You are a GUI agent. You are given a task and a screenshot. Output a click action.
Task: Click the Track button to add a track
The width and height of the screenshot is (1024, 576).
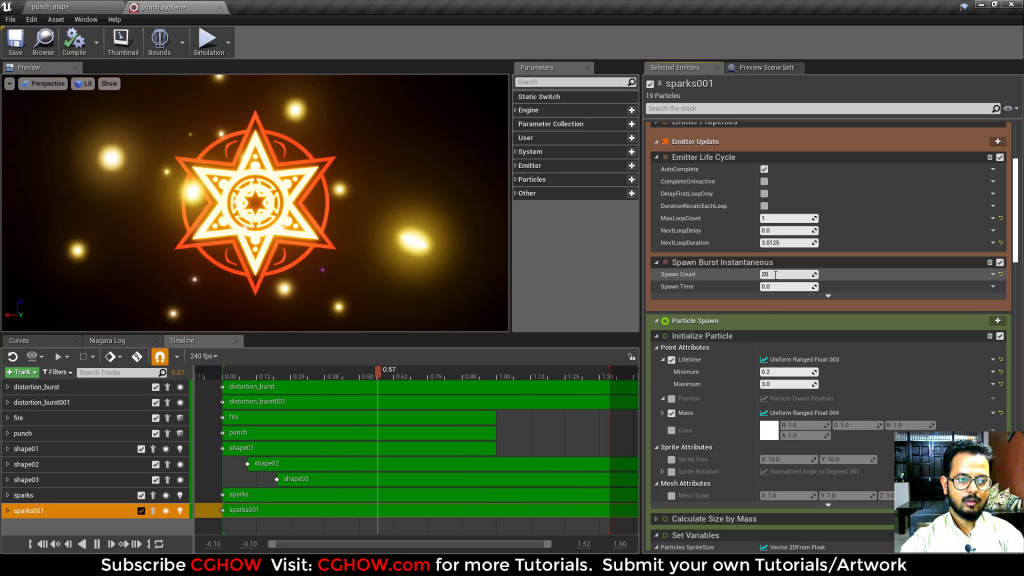pyautogui.click(x=22, y=371)
